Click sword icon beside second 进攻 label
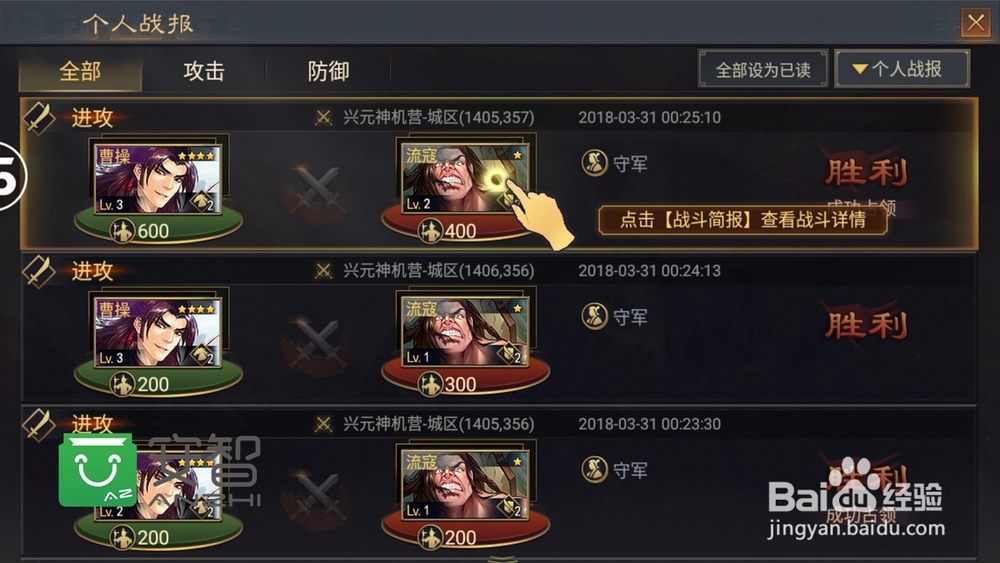The image size is (1000, 563). click(x=40, y=272)
